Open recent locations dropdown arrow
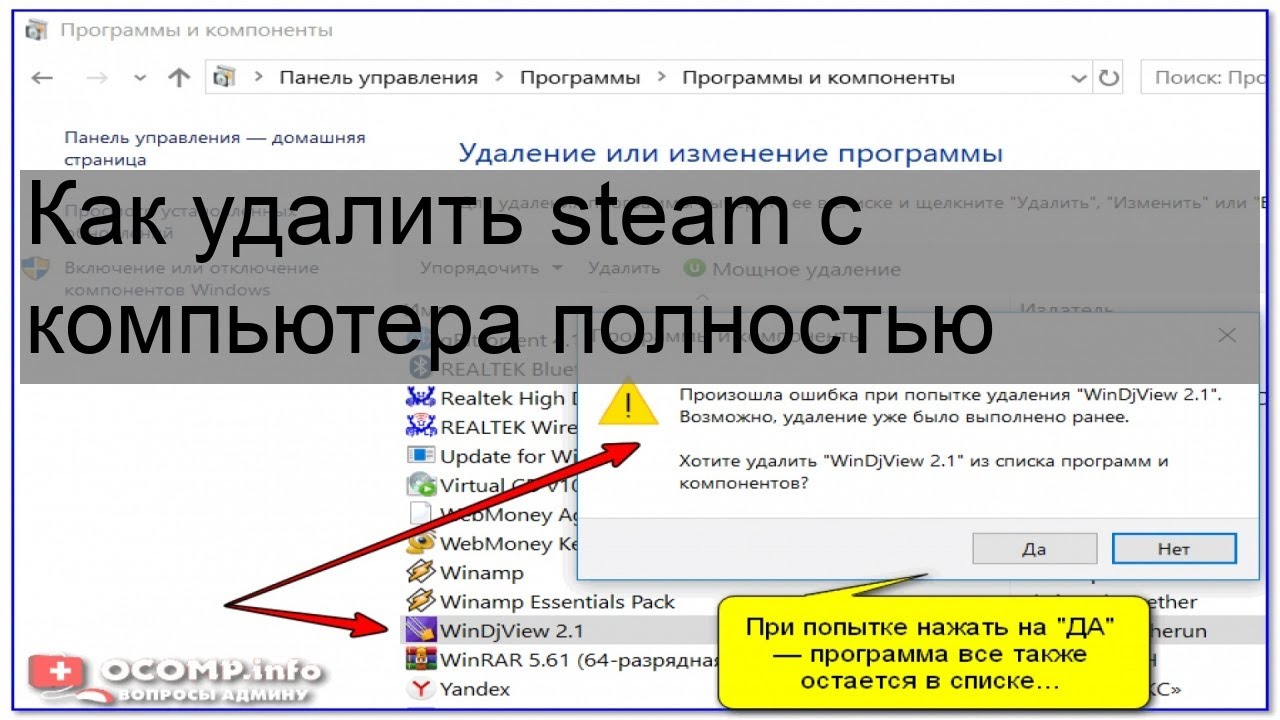 140,78
